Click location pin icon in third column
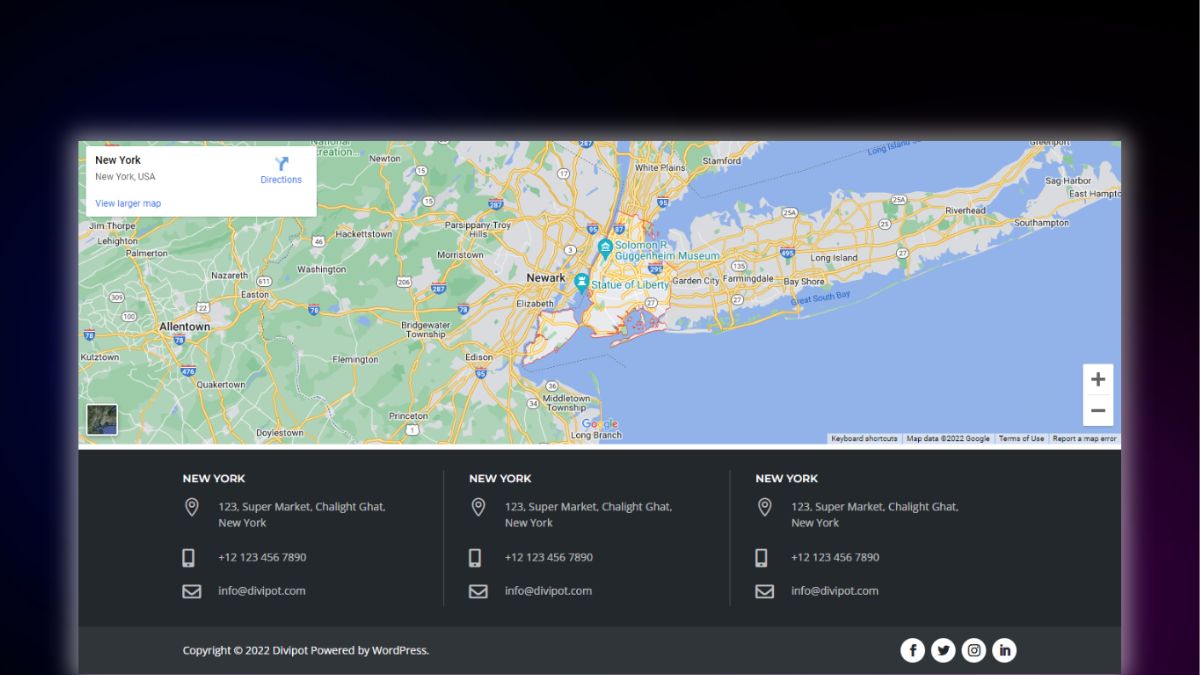 pos(764,508)
